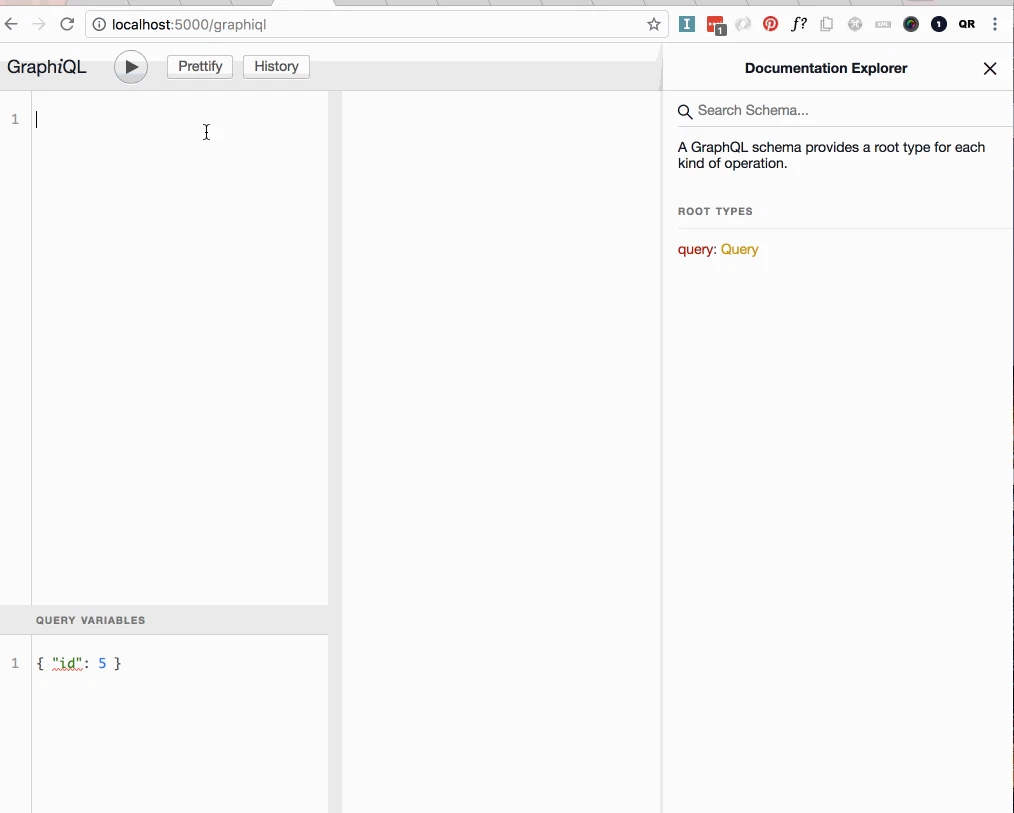Open the Chrome three-dot menu
This screenshot has height=813, width=1014.
(995, 25)
